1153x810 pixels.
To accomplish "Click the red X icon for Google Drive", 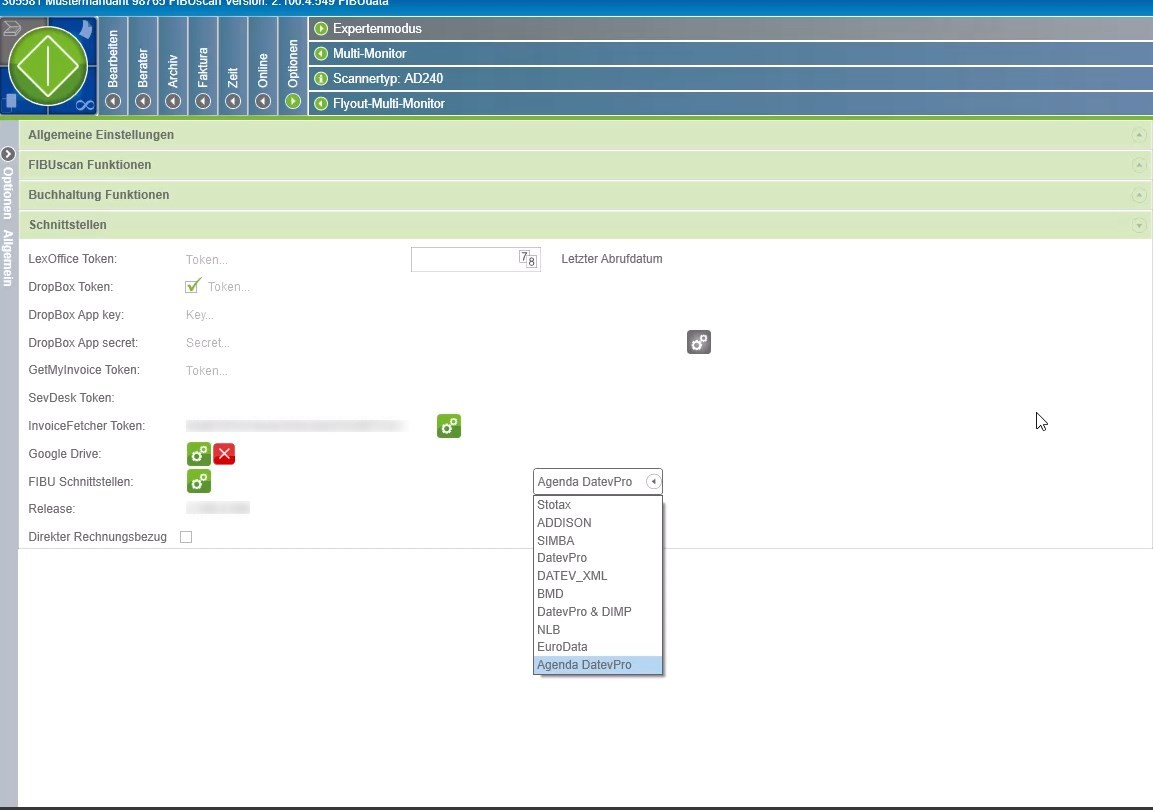I will pyautogui.click(x=224, y=454).
